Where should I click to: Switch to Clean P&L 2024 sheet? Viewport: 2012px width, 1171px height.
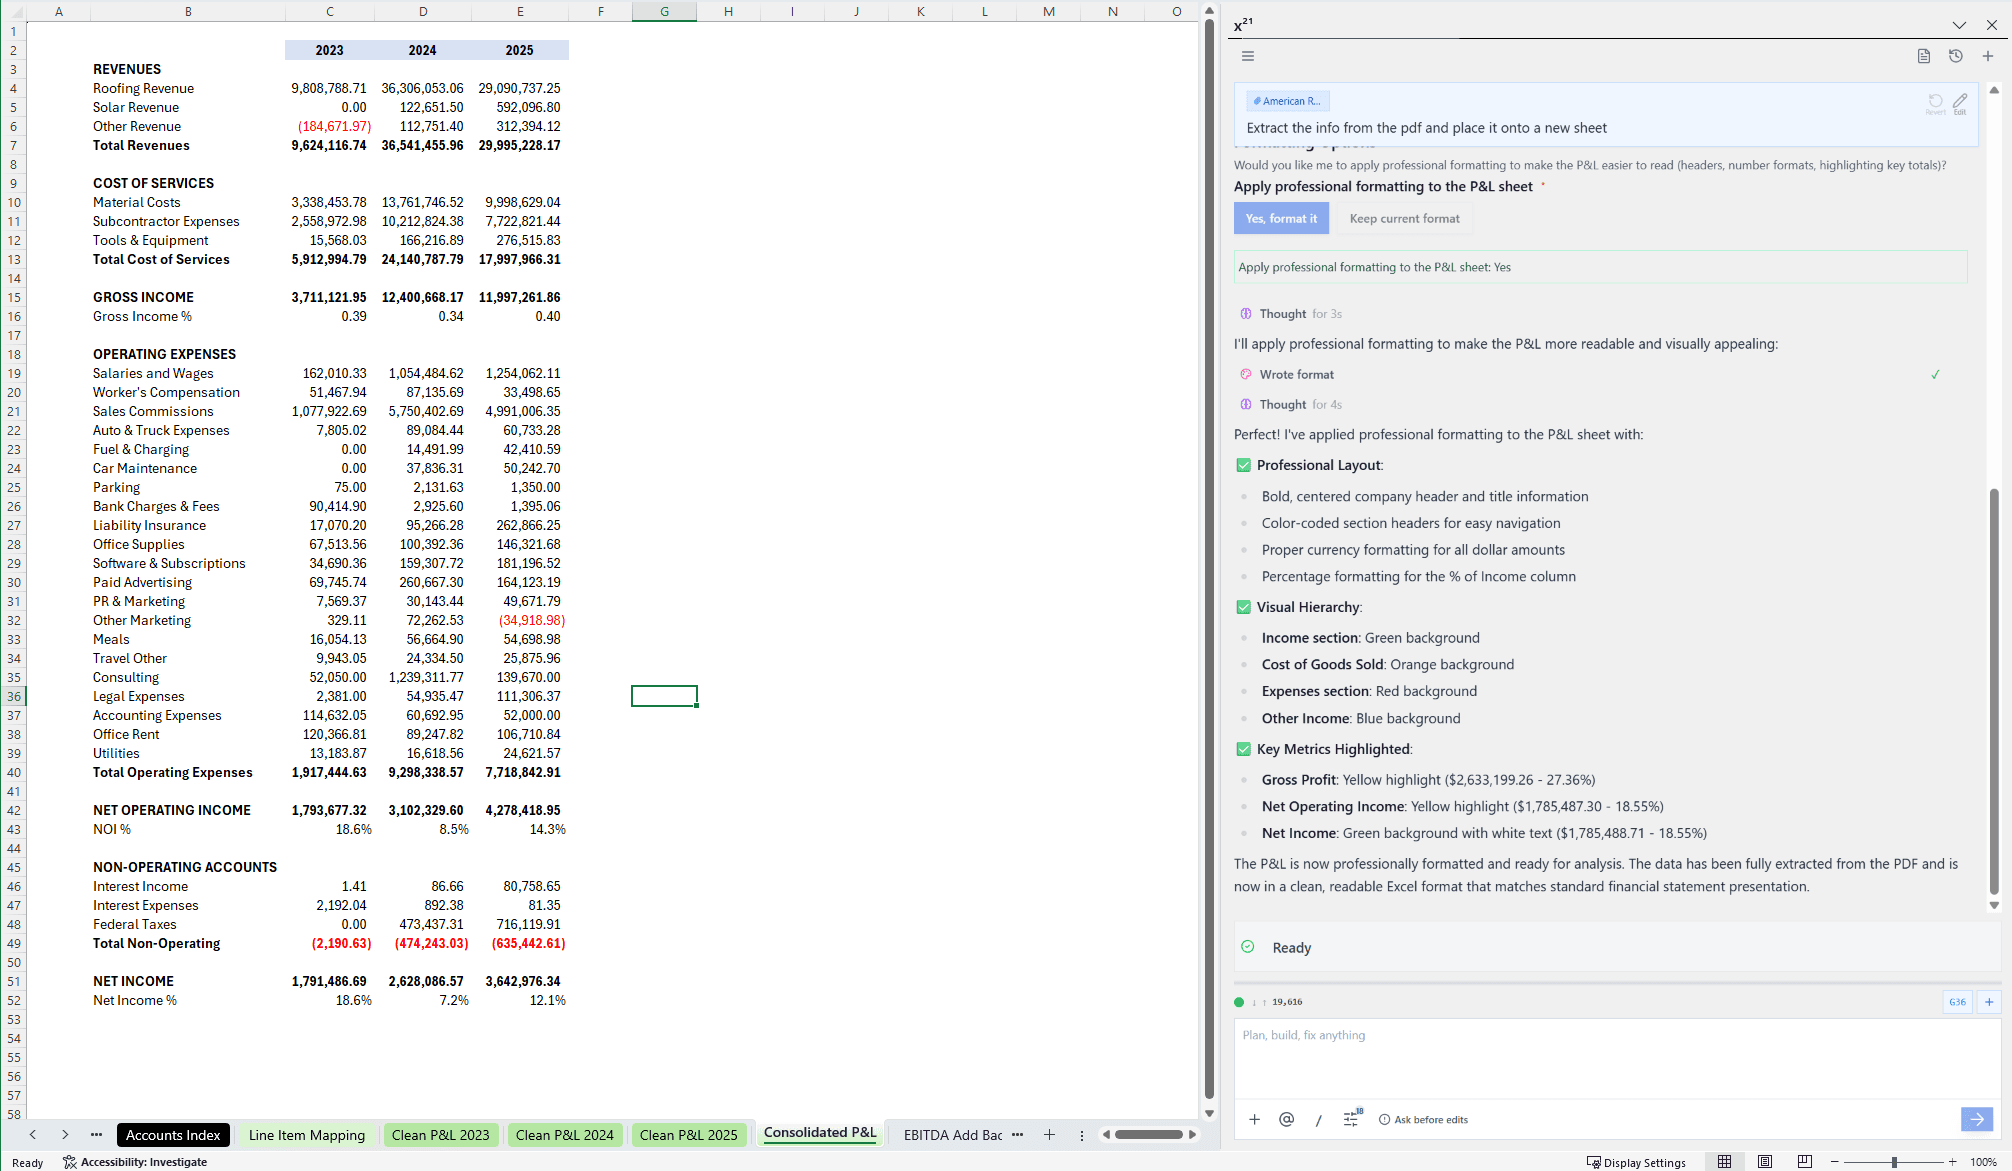[564, 1135]
